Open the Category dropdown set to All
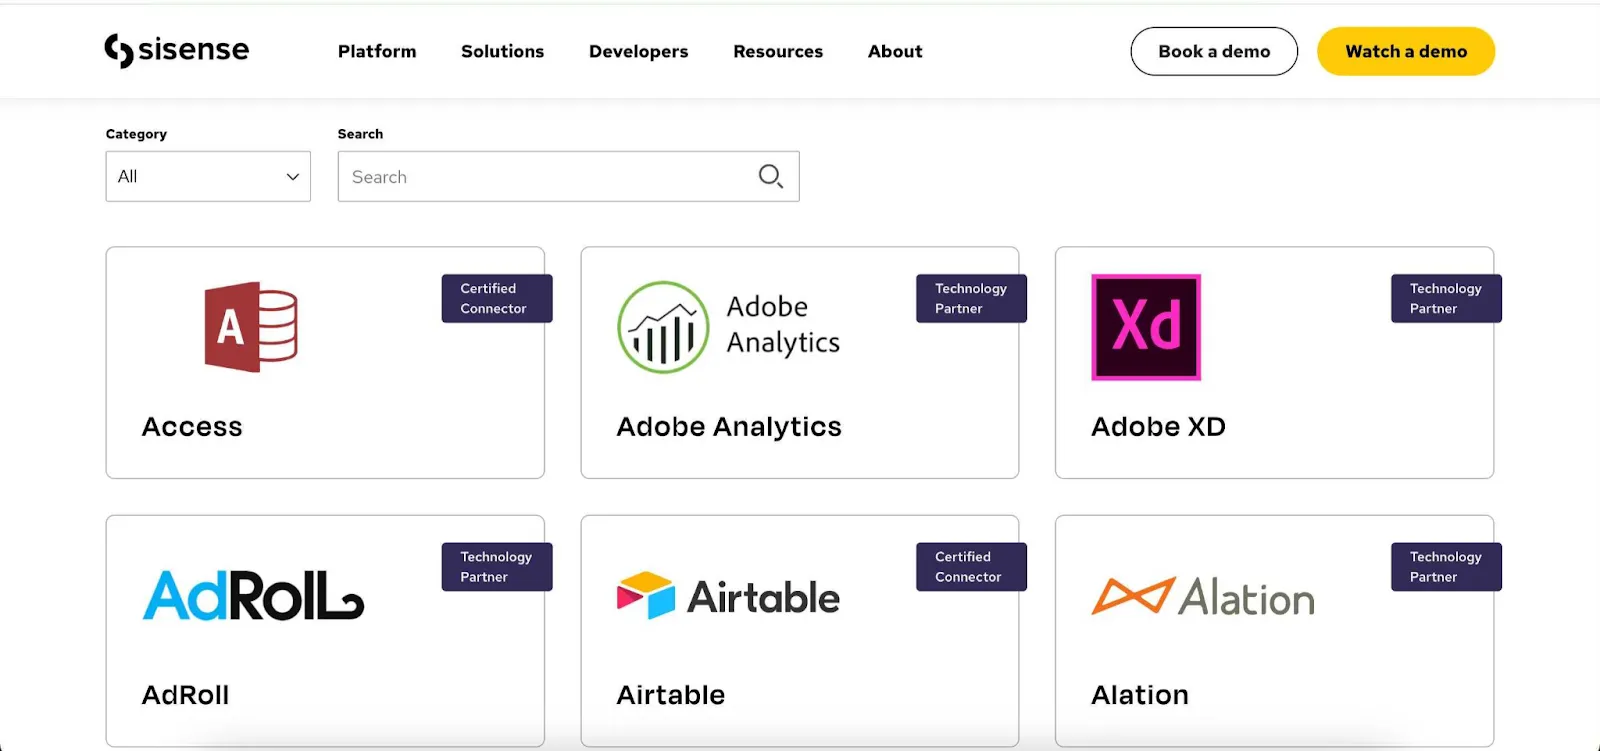1600x751 pixels. [x=208, y=176]
